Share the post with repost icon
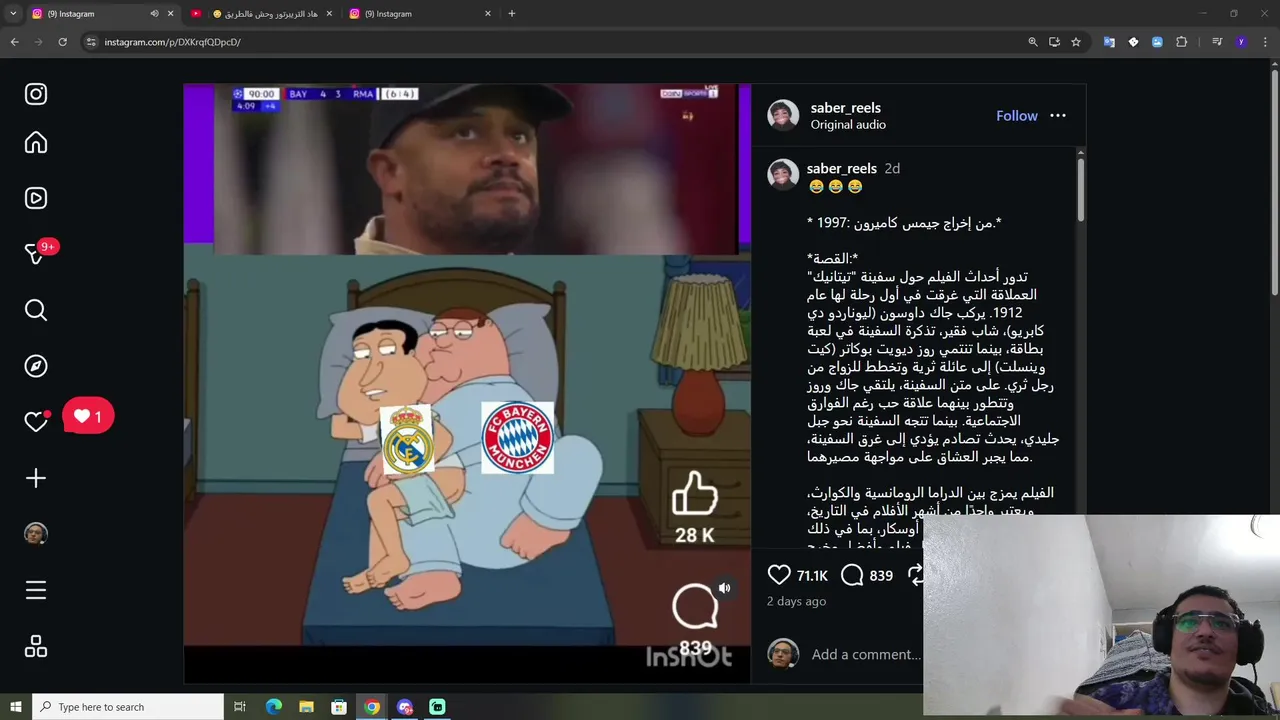 (914, 575)
